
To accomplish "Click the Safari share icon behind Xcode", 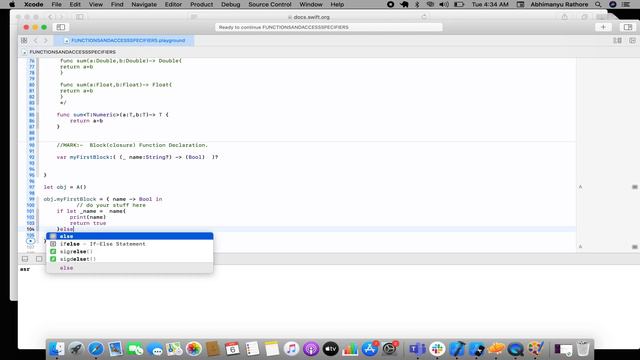I will click(x=564, y=17).
